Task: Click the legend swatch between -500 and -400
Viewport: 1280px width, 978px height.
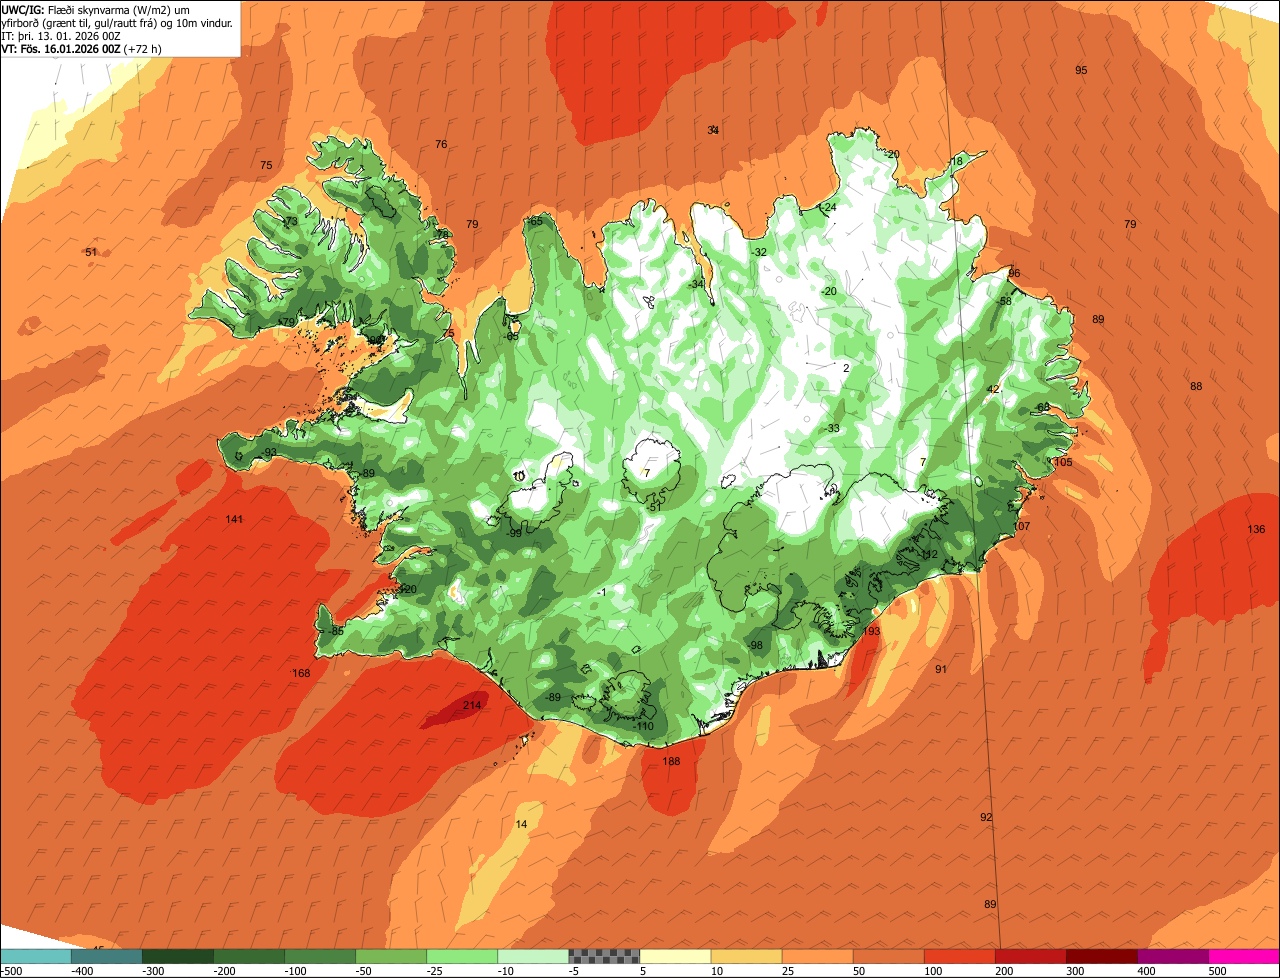Action: tap(35, 956)
